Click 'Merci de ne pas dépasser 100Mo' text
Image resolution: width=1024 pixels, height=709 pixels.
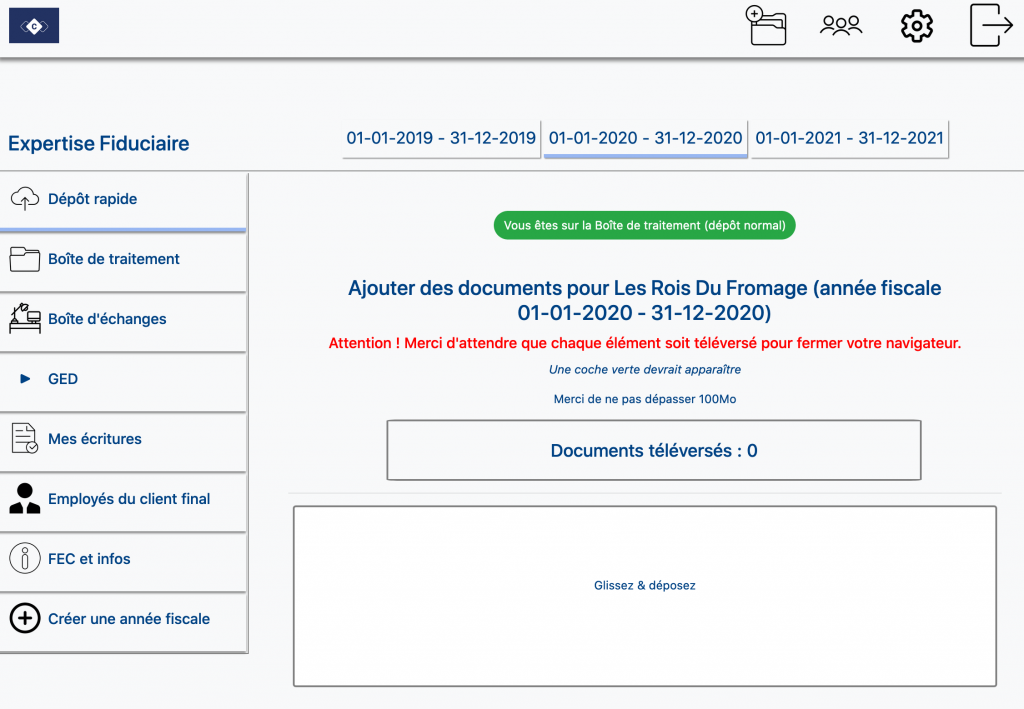[645, 399]
